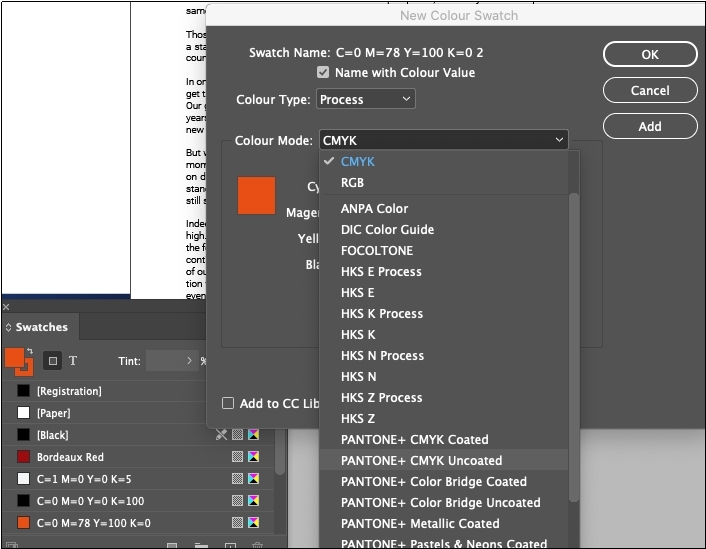This screenshot has height=549, width=706.
Task: Toggle Name with Colour Value checkbox
Action: (x=323, y=73)
